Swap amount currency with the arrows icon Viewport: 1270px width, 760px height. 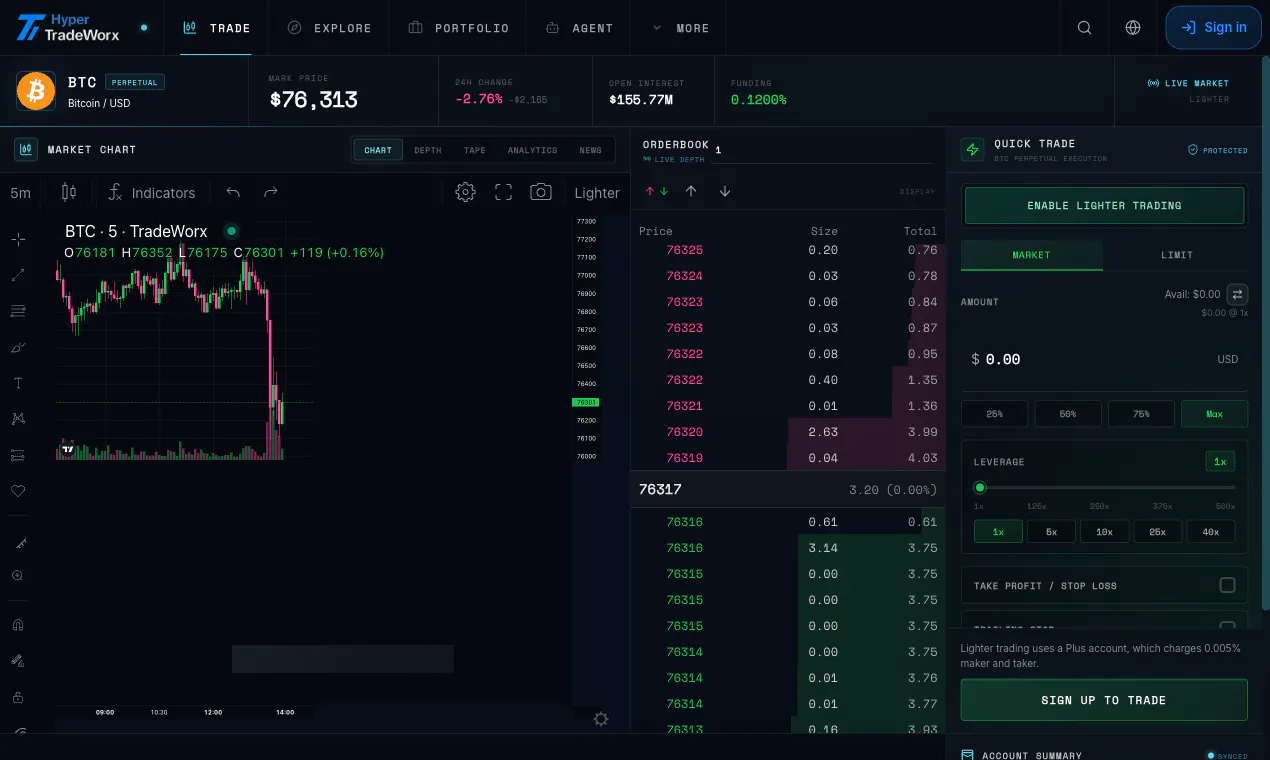point(1238,294)
